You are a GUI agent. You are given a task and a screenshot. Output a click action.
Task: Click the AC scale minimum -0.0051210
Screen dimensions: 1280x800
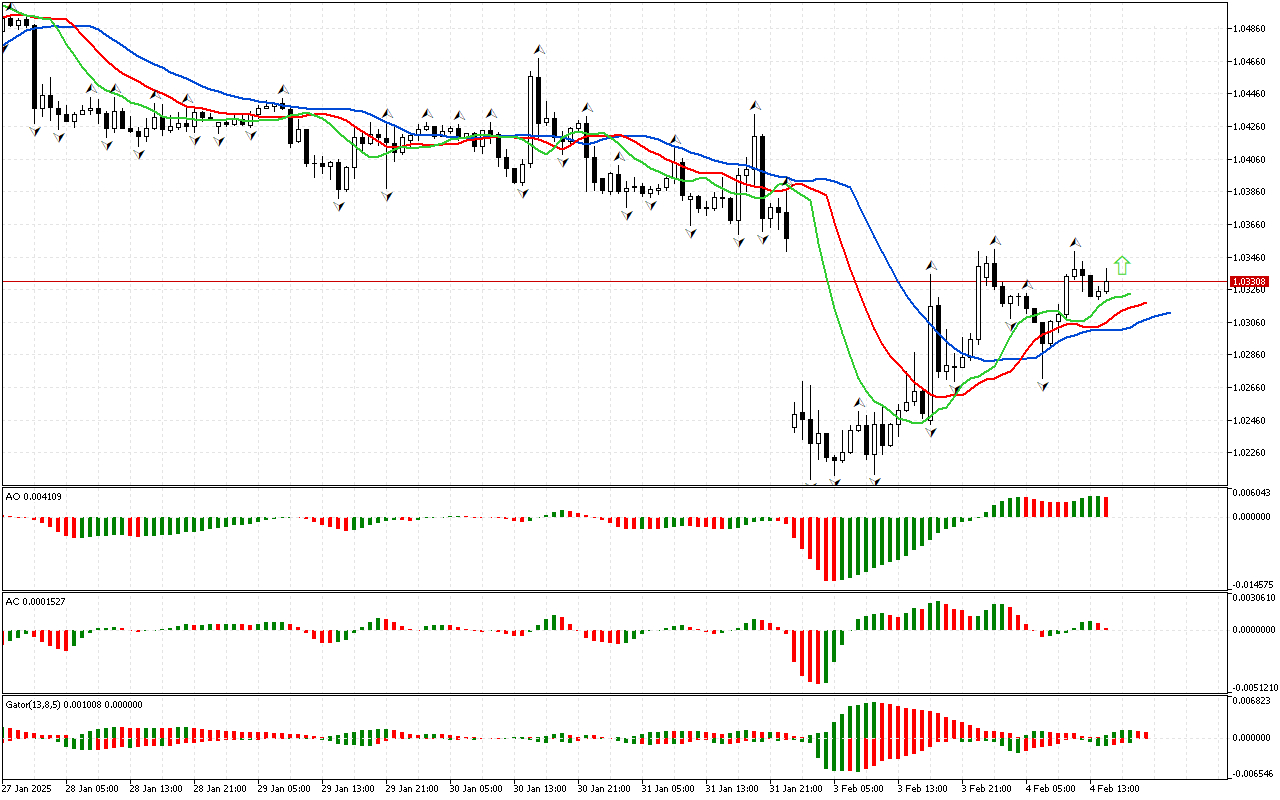click(x=1254, y=687)
